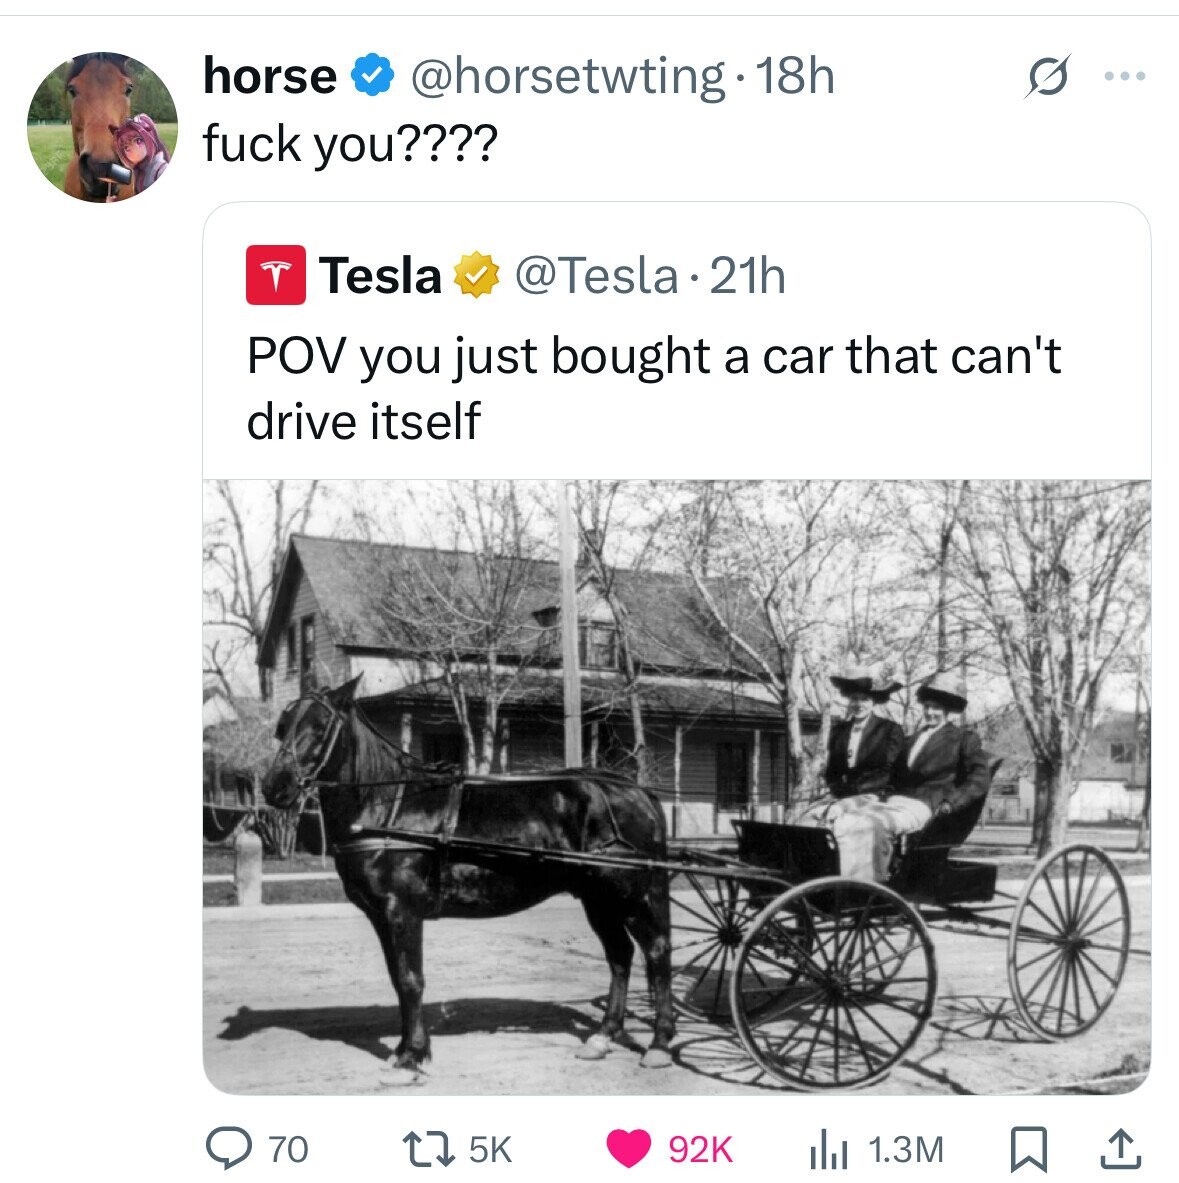Share the post via upload arrow icon

coord(1119,1149)
